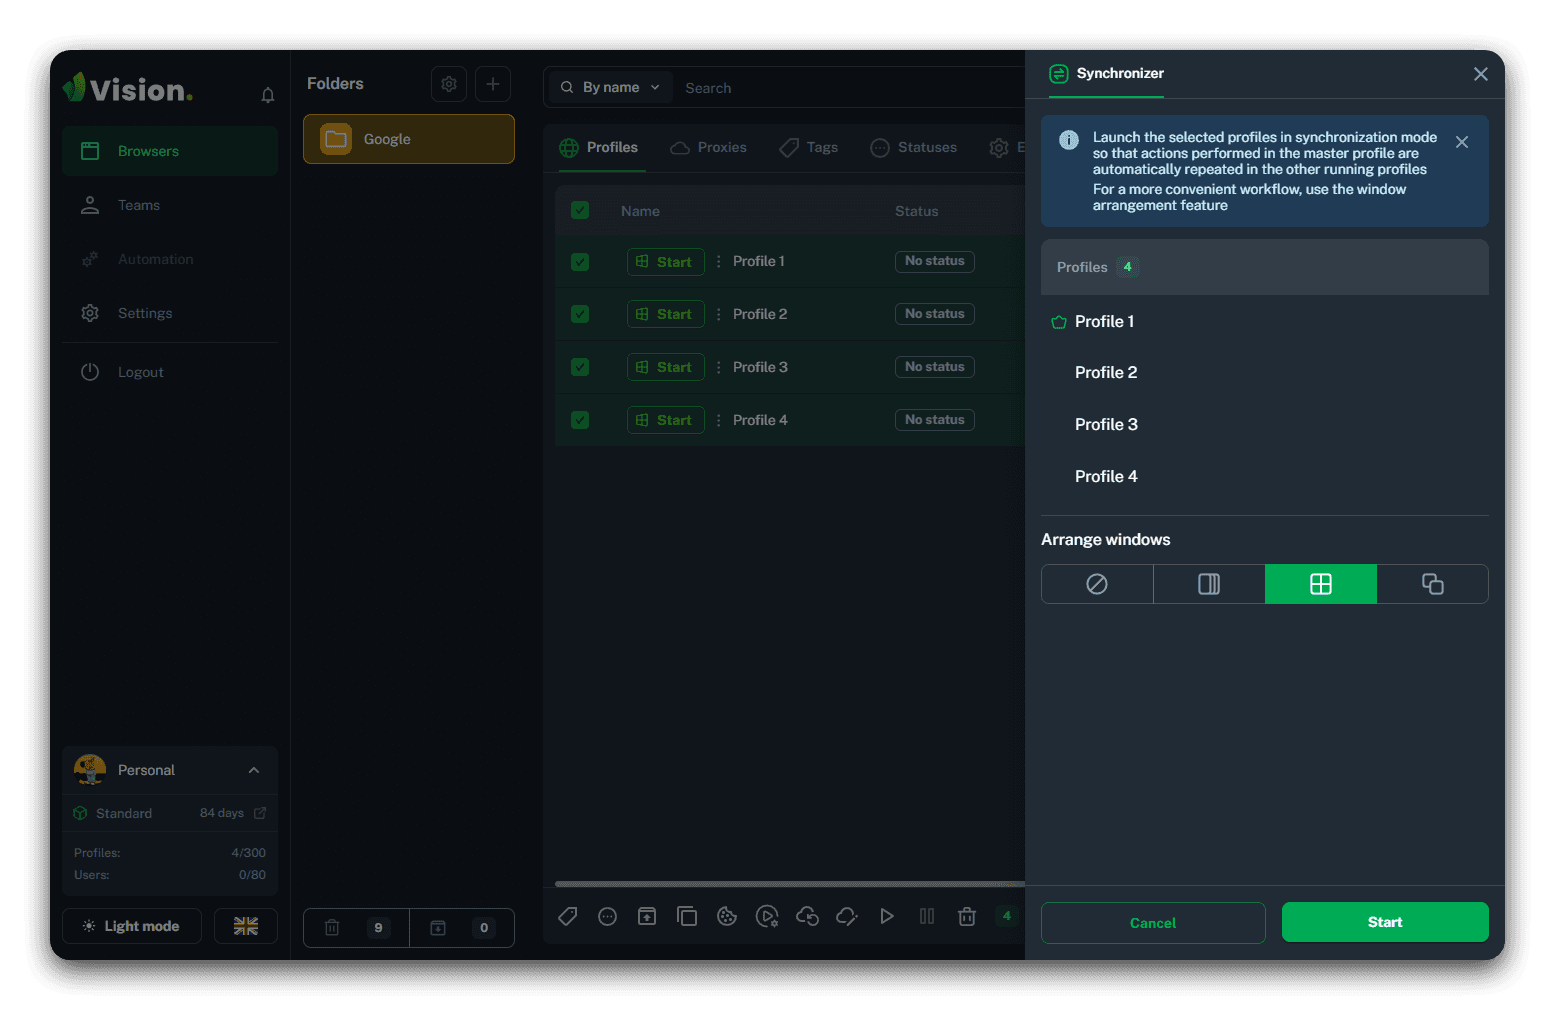Toggle the select-all checkbox in header
The width and height of the screenshot is (1555, 1010).
580,211
